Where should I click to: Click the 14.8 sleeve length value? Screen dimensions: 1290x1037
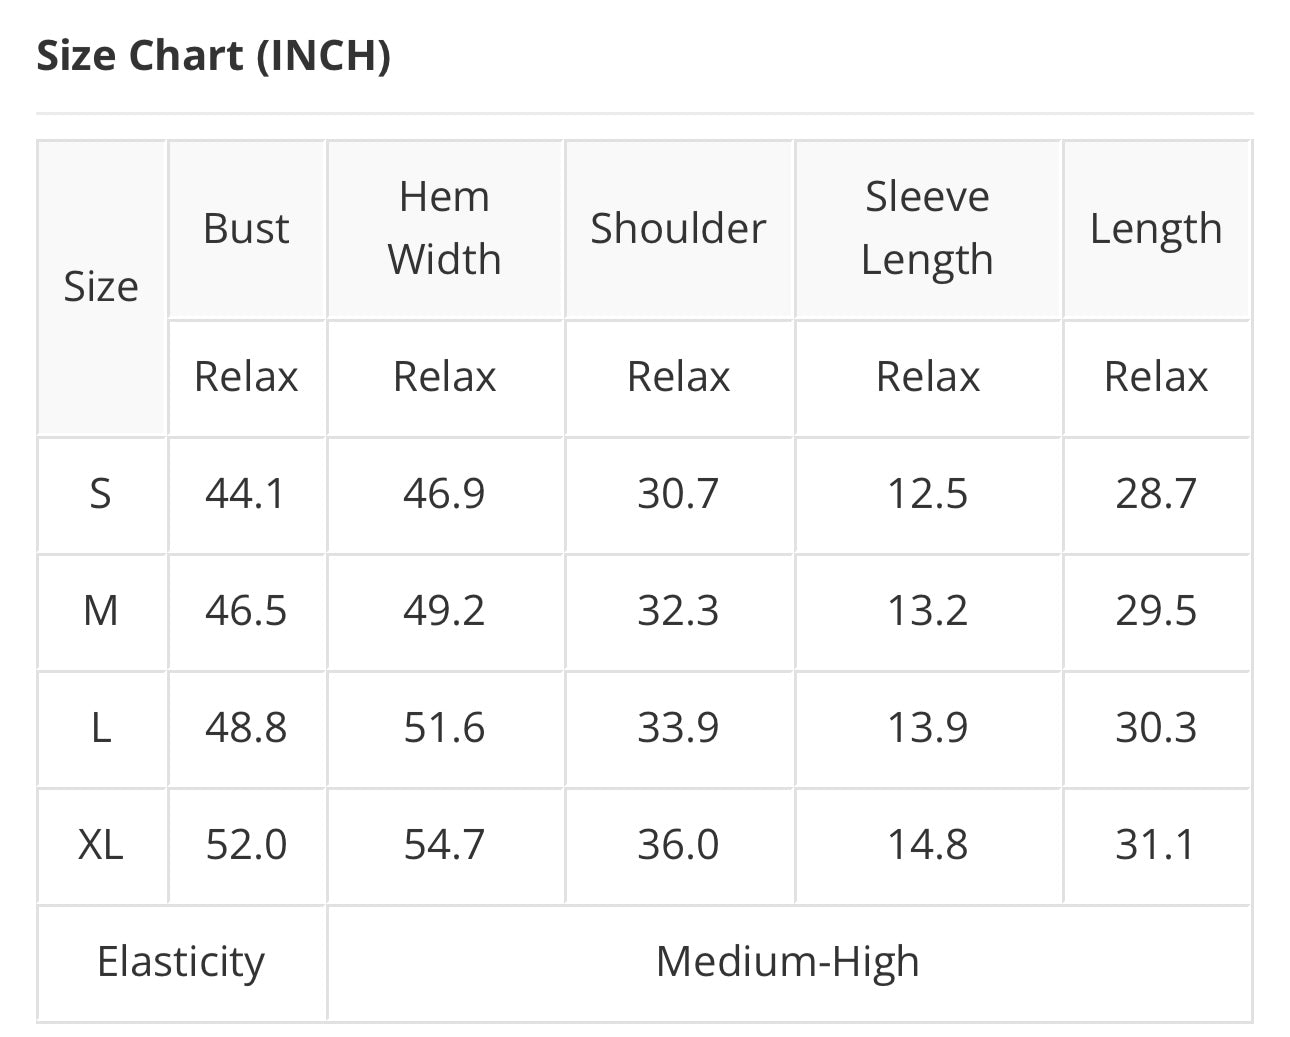pos(927,845)
